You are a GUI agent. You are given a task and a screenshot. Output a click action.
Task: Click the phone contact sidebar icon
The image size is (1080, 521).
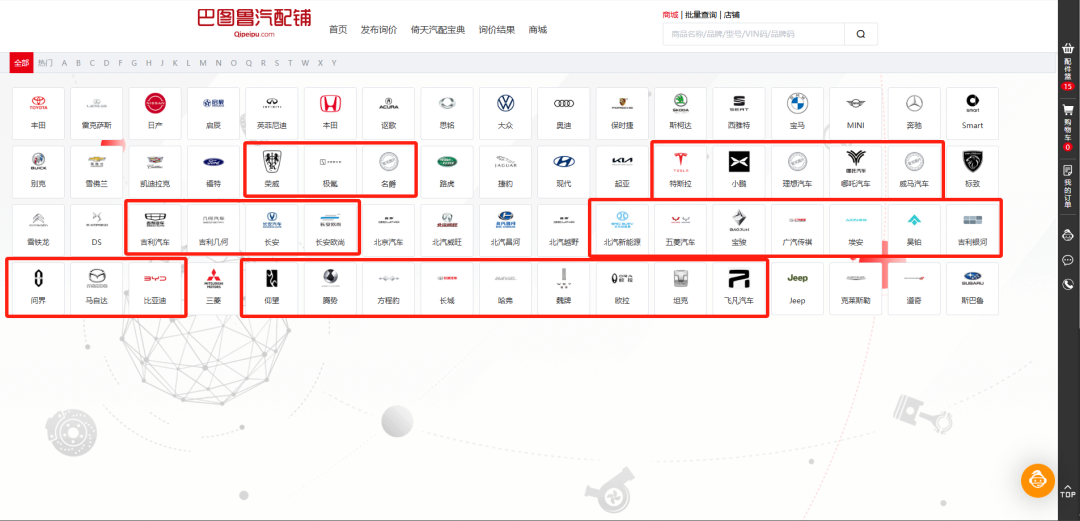point(1068,284)
